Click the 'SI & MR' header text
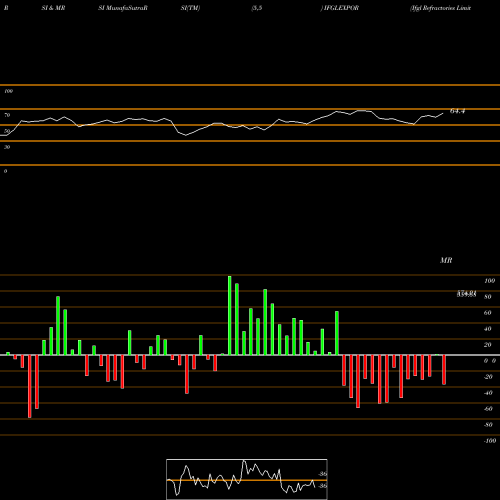This screenshot has width=500, height=500. [x=53, y=8]
